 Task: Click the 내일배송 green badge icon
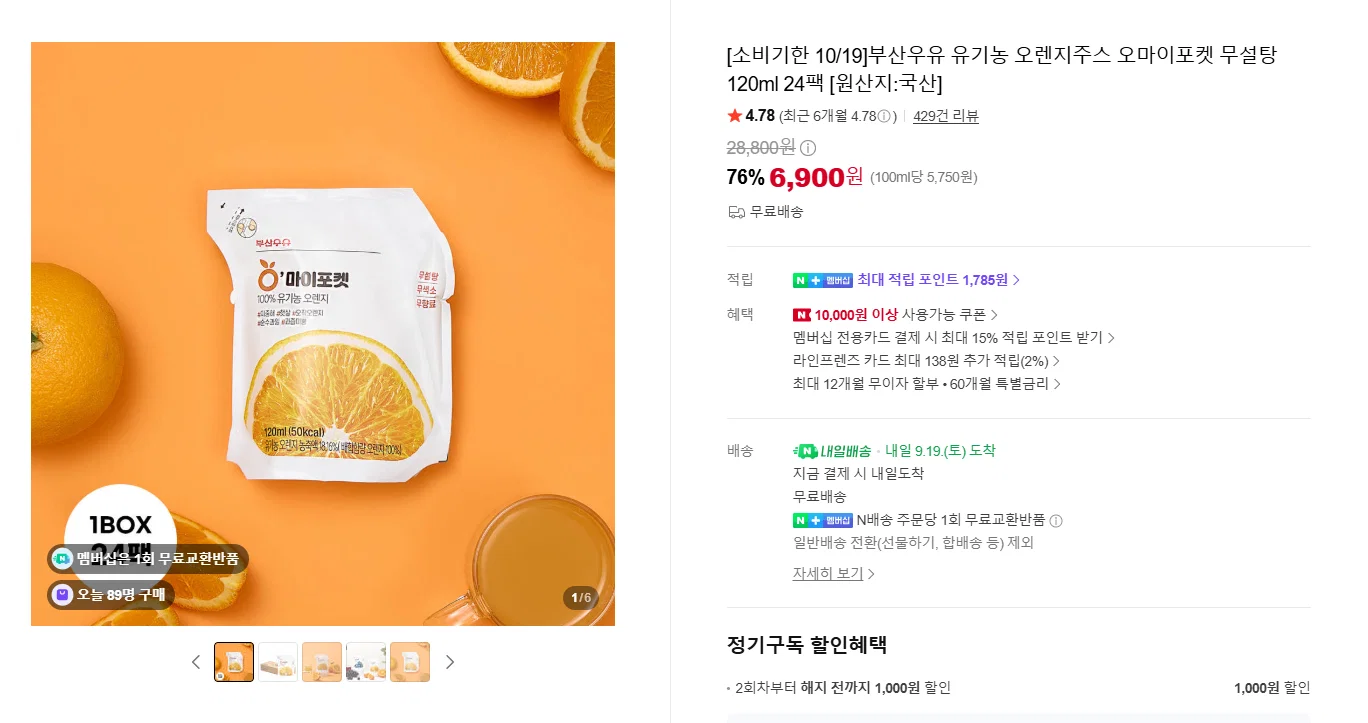tap(832, 451)
